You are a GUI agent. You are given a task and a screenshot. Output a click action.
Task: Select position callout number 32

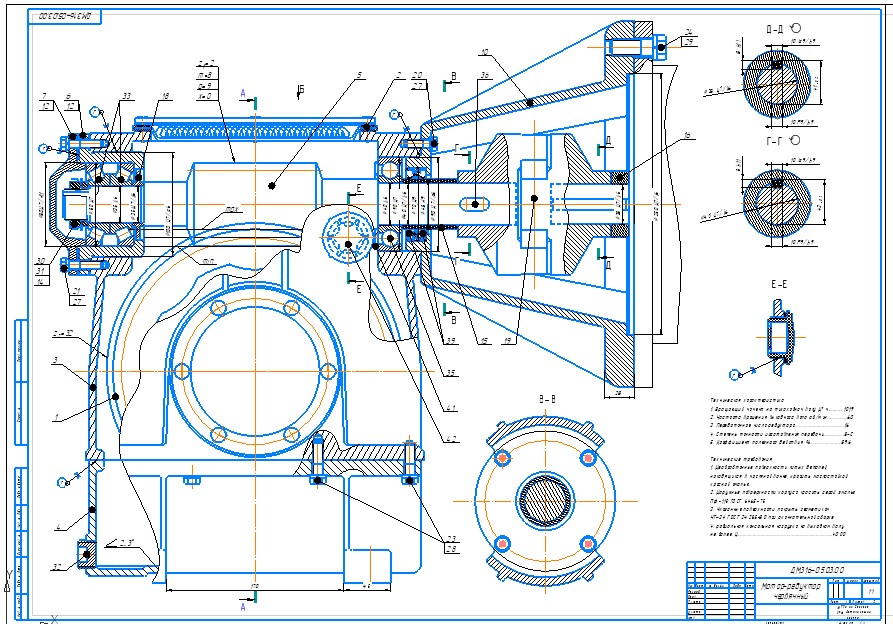click(58, 566)
